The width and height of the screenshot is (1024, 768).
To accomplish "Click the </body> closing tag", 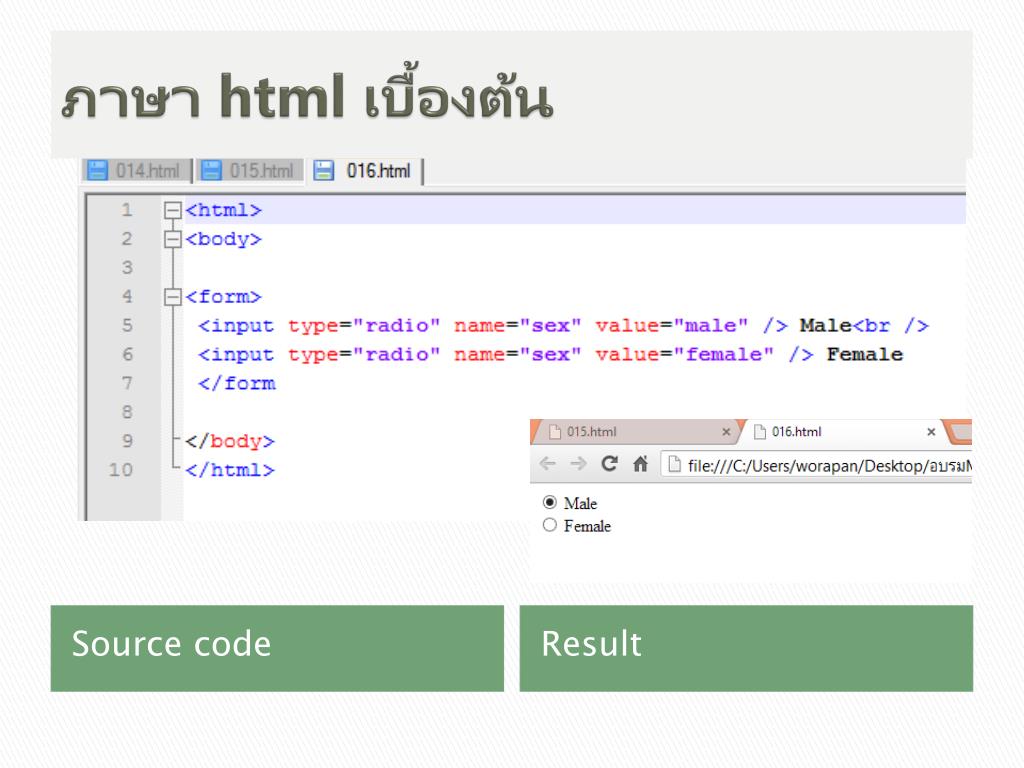I will (230, 441).
